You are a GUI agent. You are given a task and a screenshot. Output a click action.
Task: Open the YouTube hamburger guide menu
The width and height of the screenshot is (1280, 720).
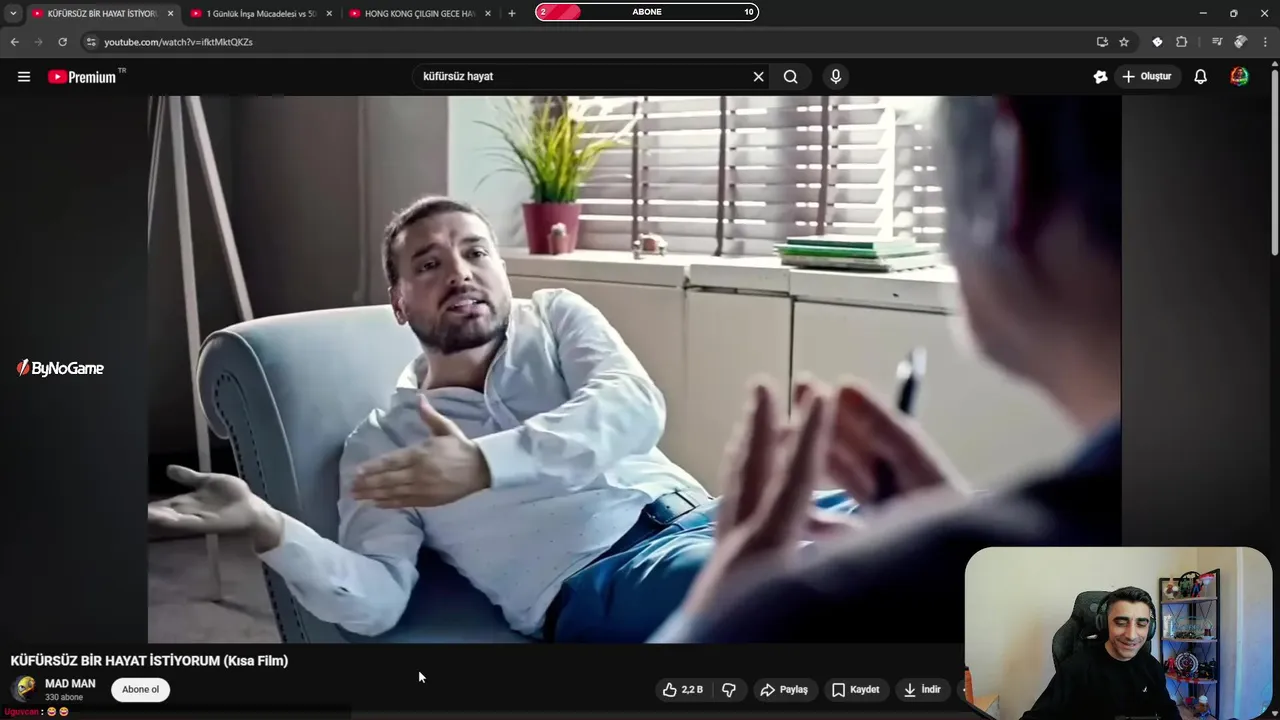[x=24, y=76]
